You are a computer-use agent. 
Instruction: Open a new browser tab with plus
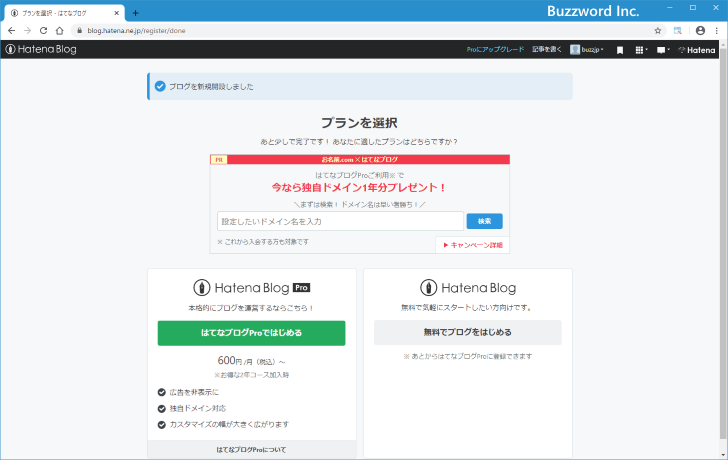135,13
